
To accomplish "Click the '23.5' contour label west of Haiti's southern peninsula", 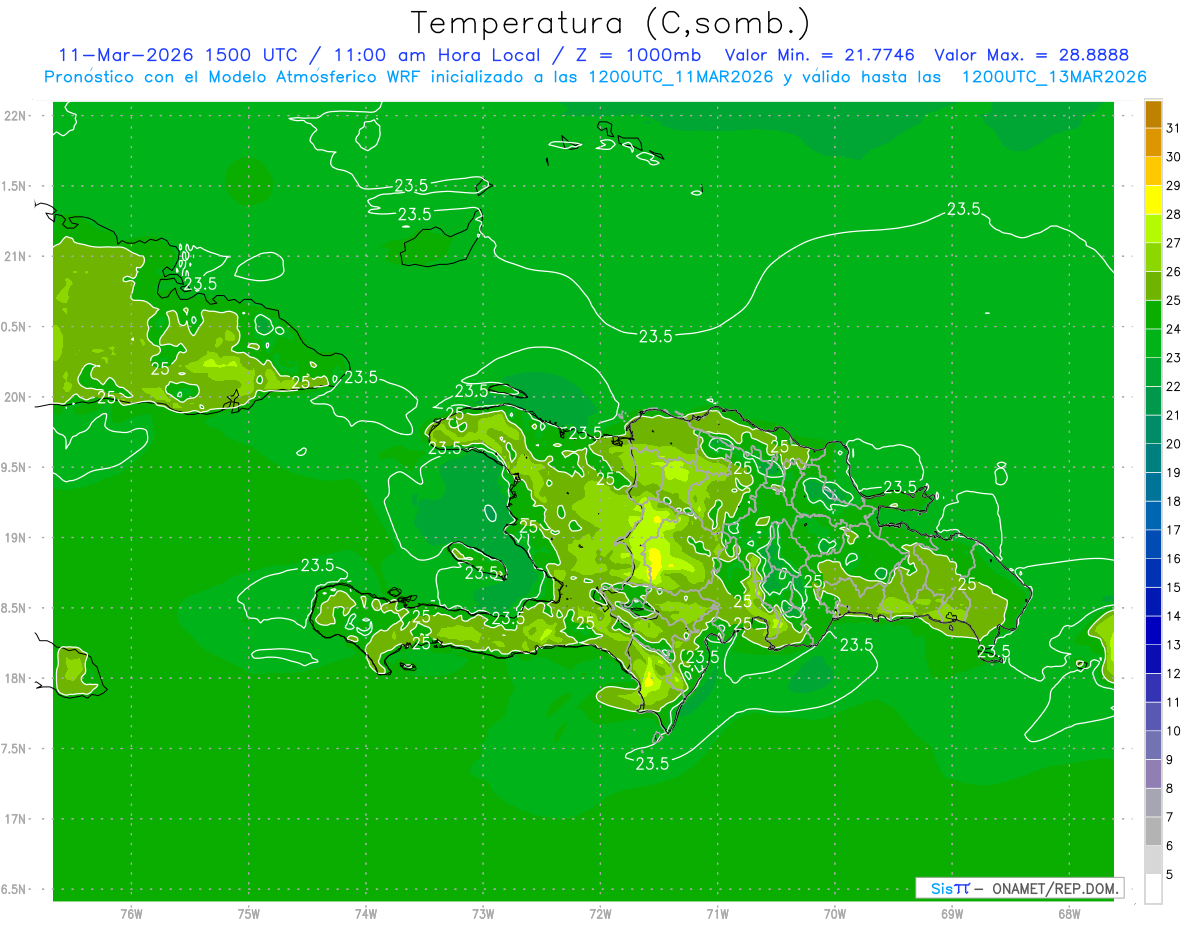I will point(317,565).
